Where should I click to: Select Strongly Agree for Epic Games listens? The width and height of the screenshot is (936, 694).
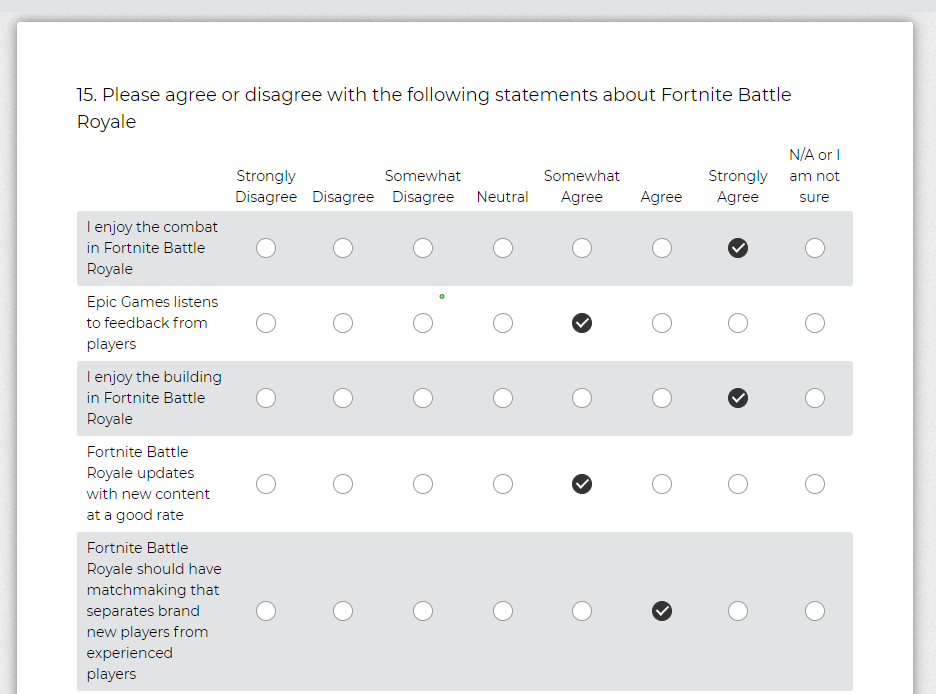(738, 323)
